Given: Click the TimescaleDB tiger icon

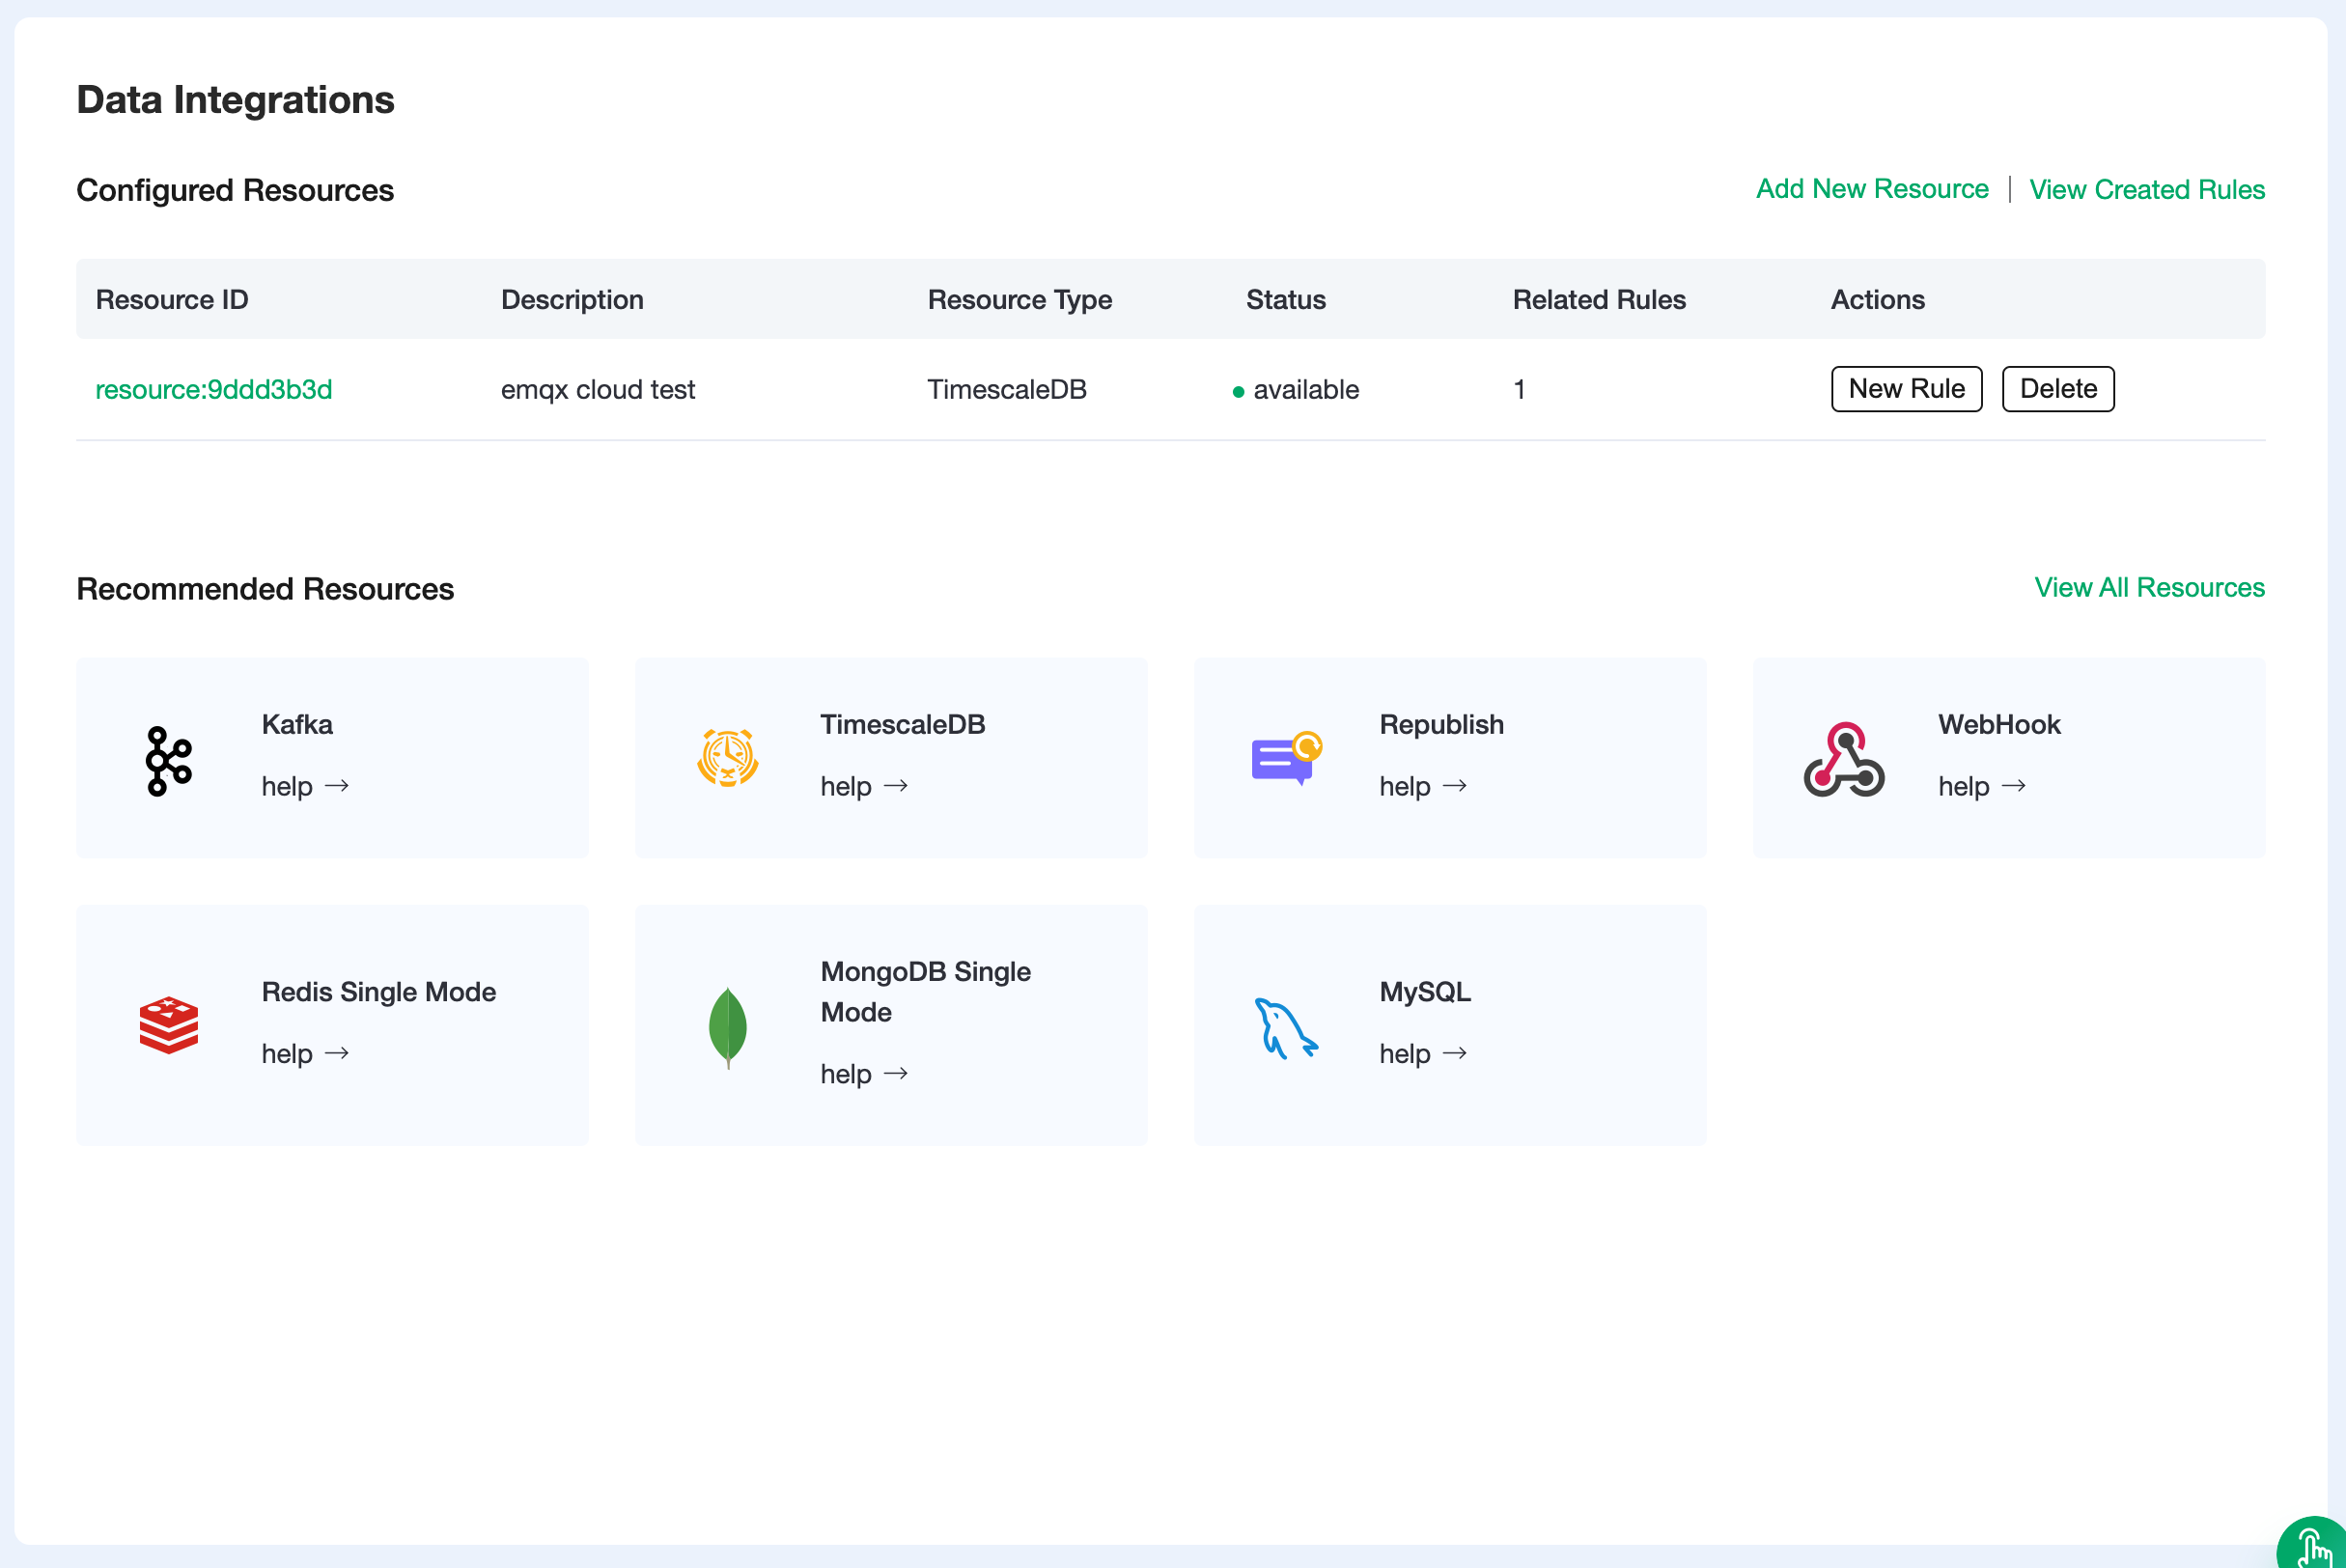Looking at the screenshot, I should 727,758.
